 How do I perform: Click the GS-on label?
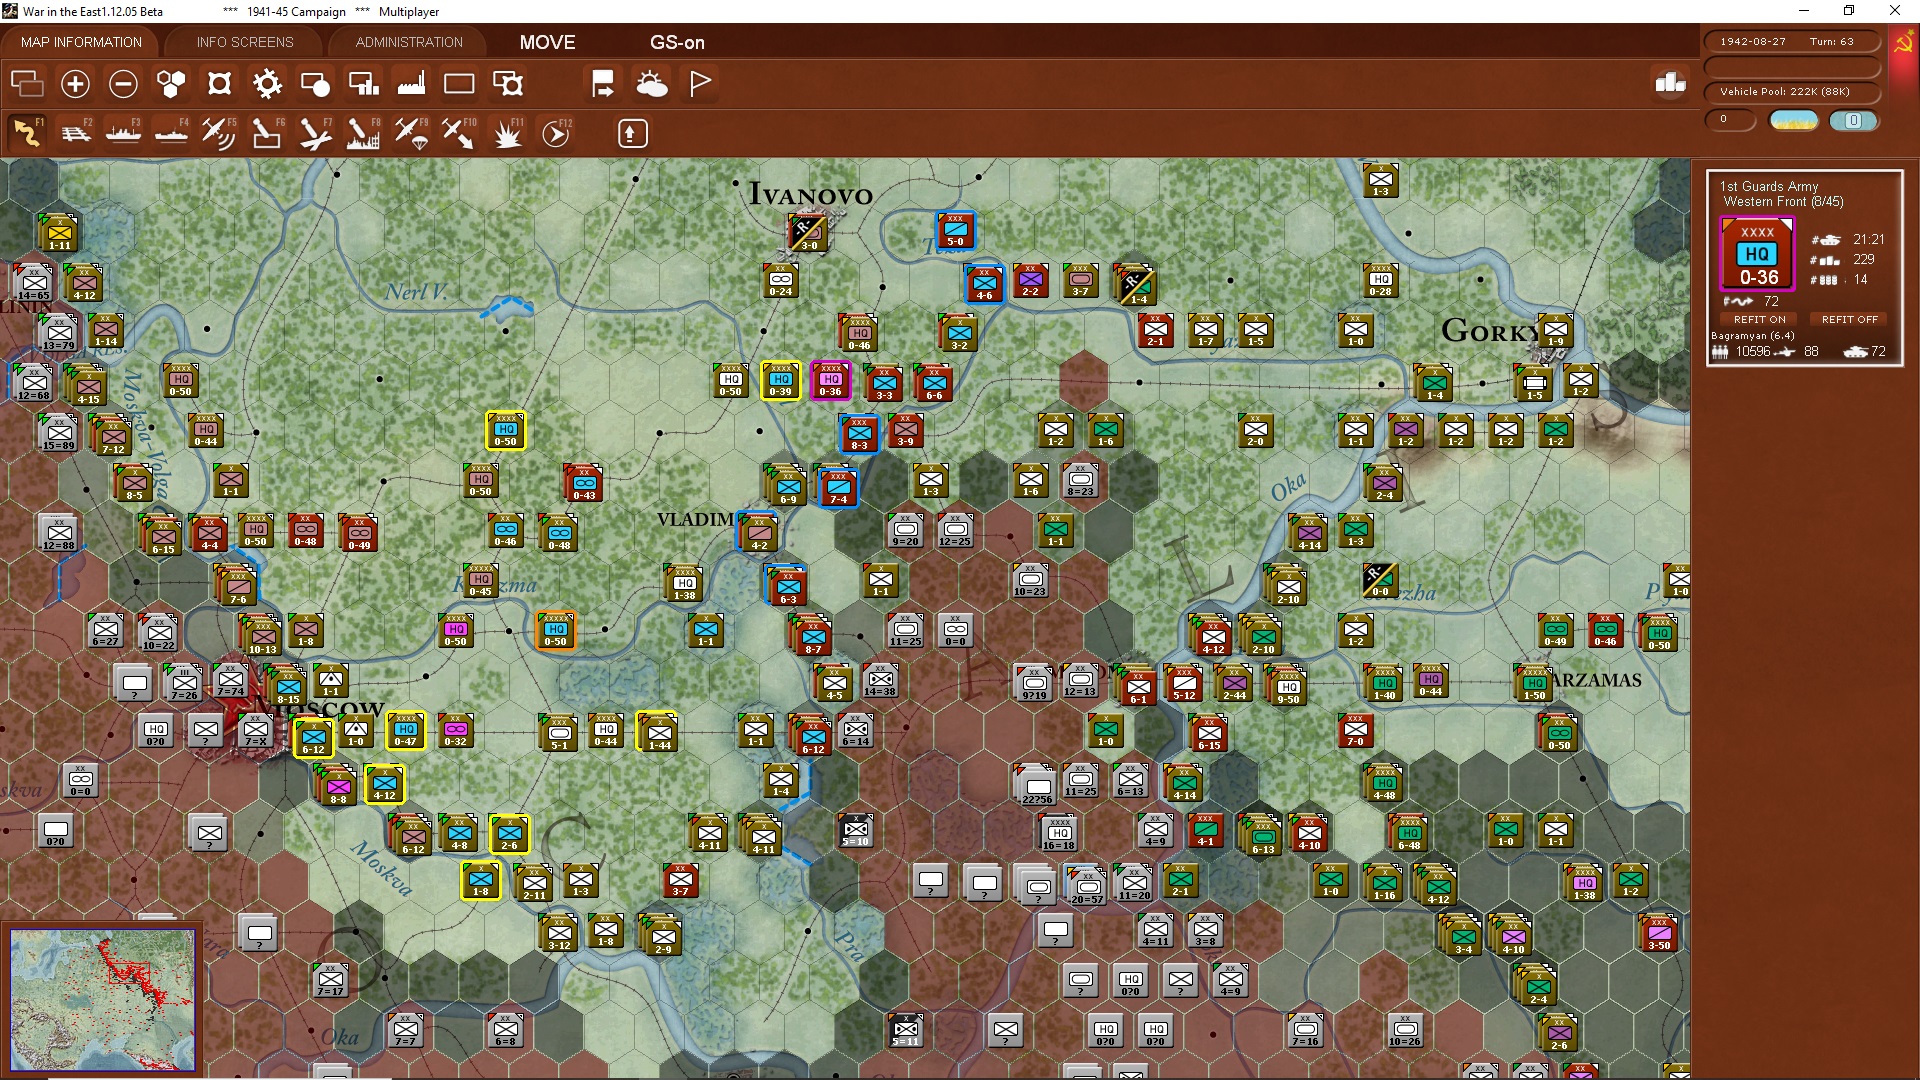coord(677,42)
